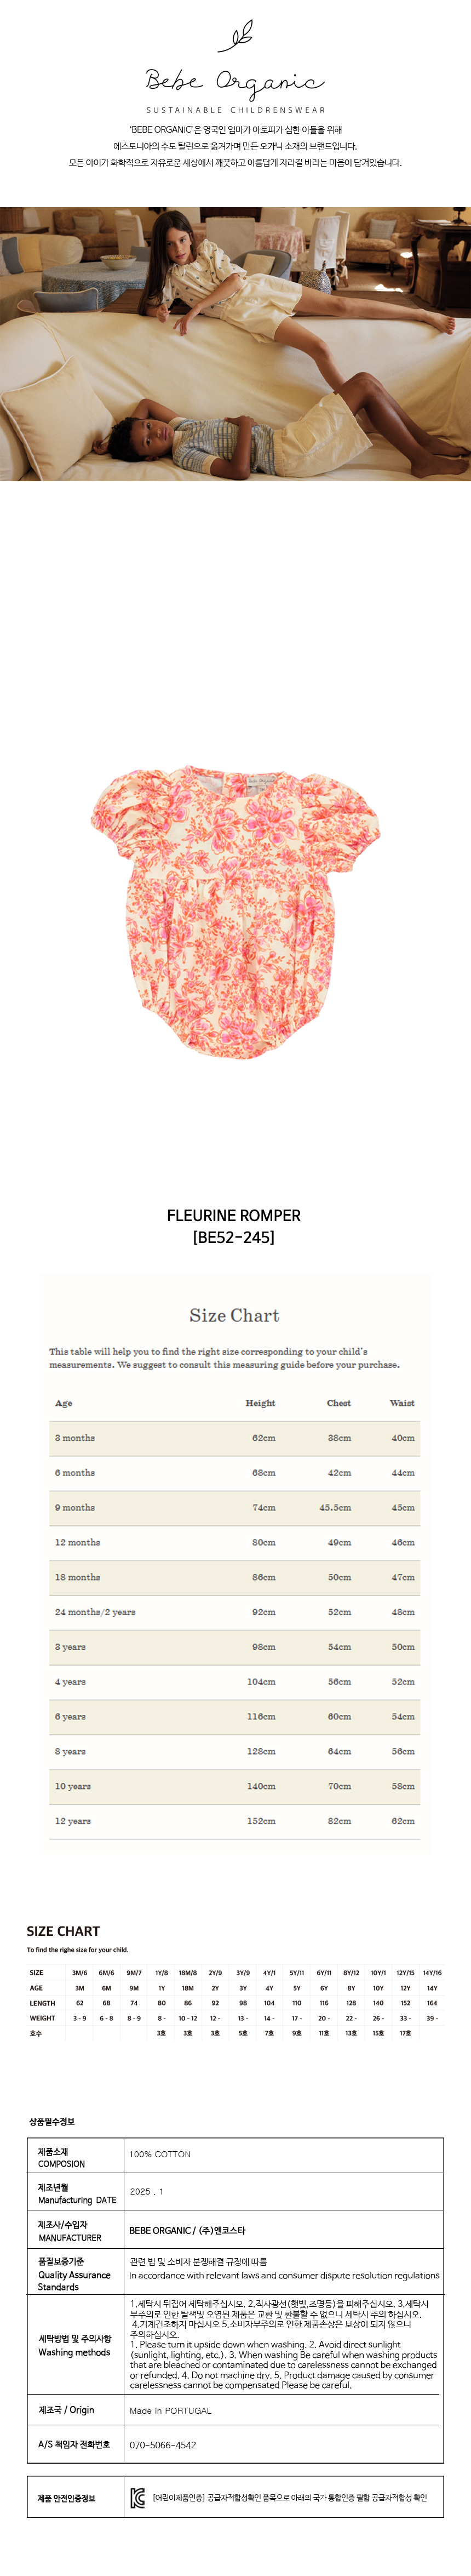Select the 12 months size row
The width and height of the screenshot is (471, 2576).
(x=235, y=1542)
